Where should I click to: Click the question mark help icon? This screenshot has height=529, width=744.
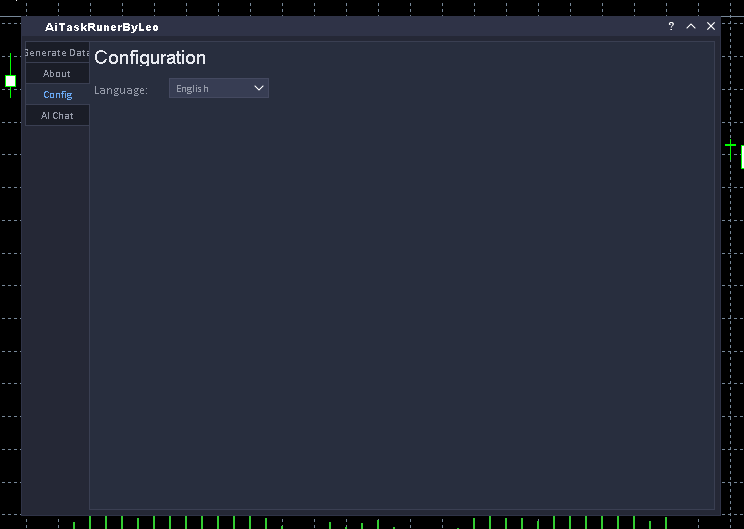[x=671, y=27]
